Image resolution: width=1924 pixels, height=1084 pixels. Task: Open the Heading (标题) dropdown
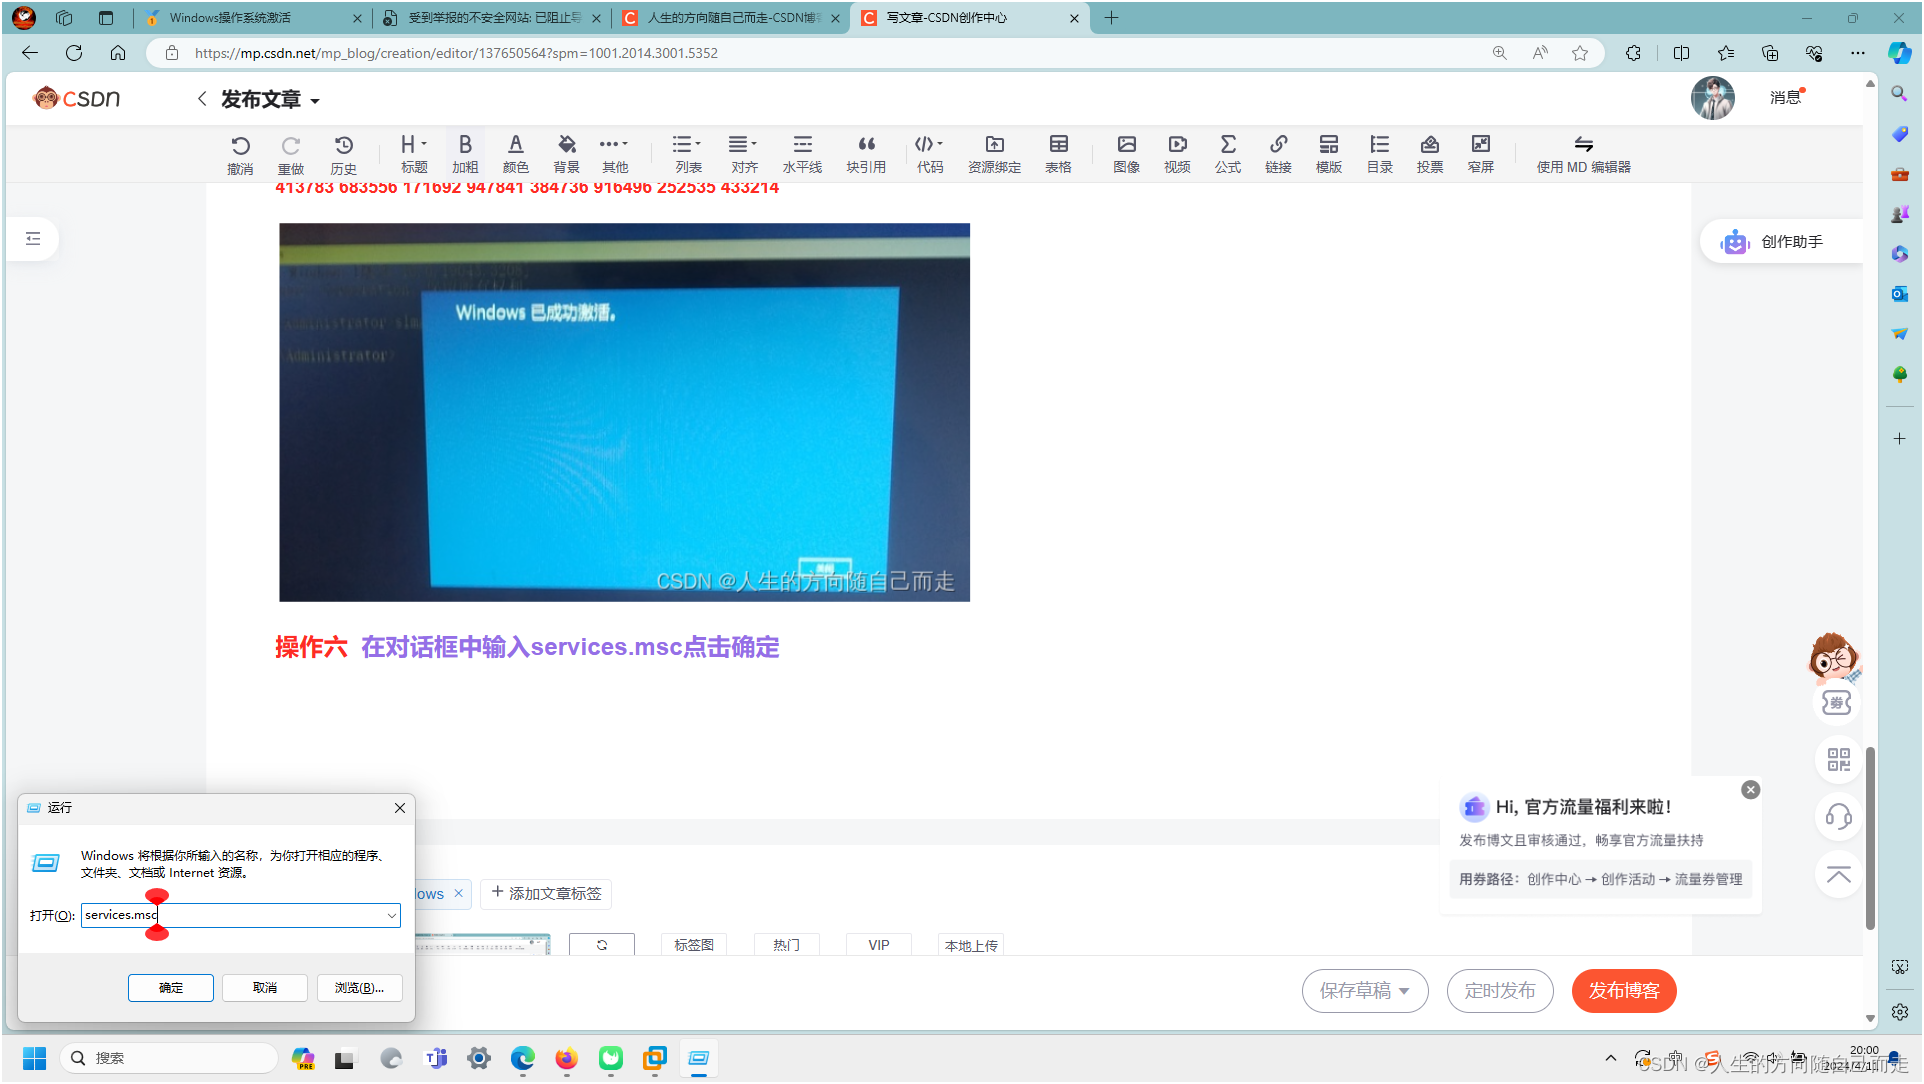pos(414,154)
